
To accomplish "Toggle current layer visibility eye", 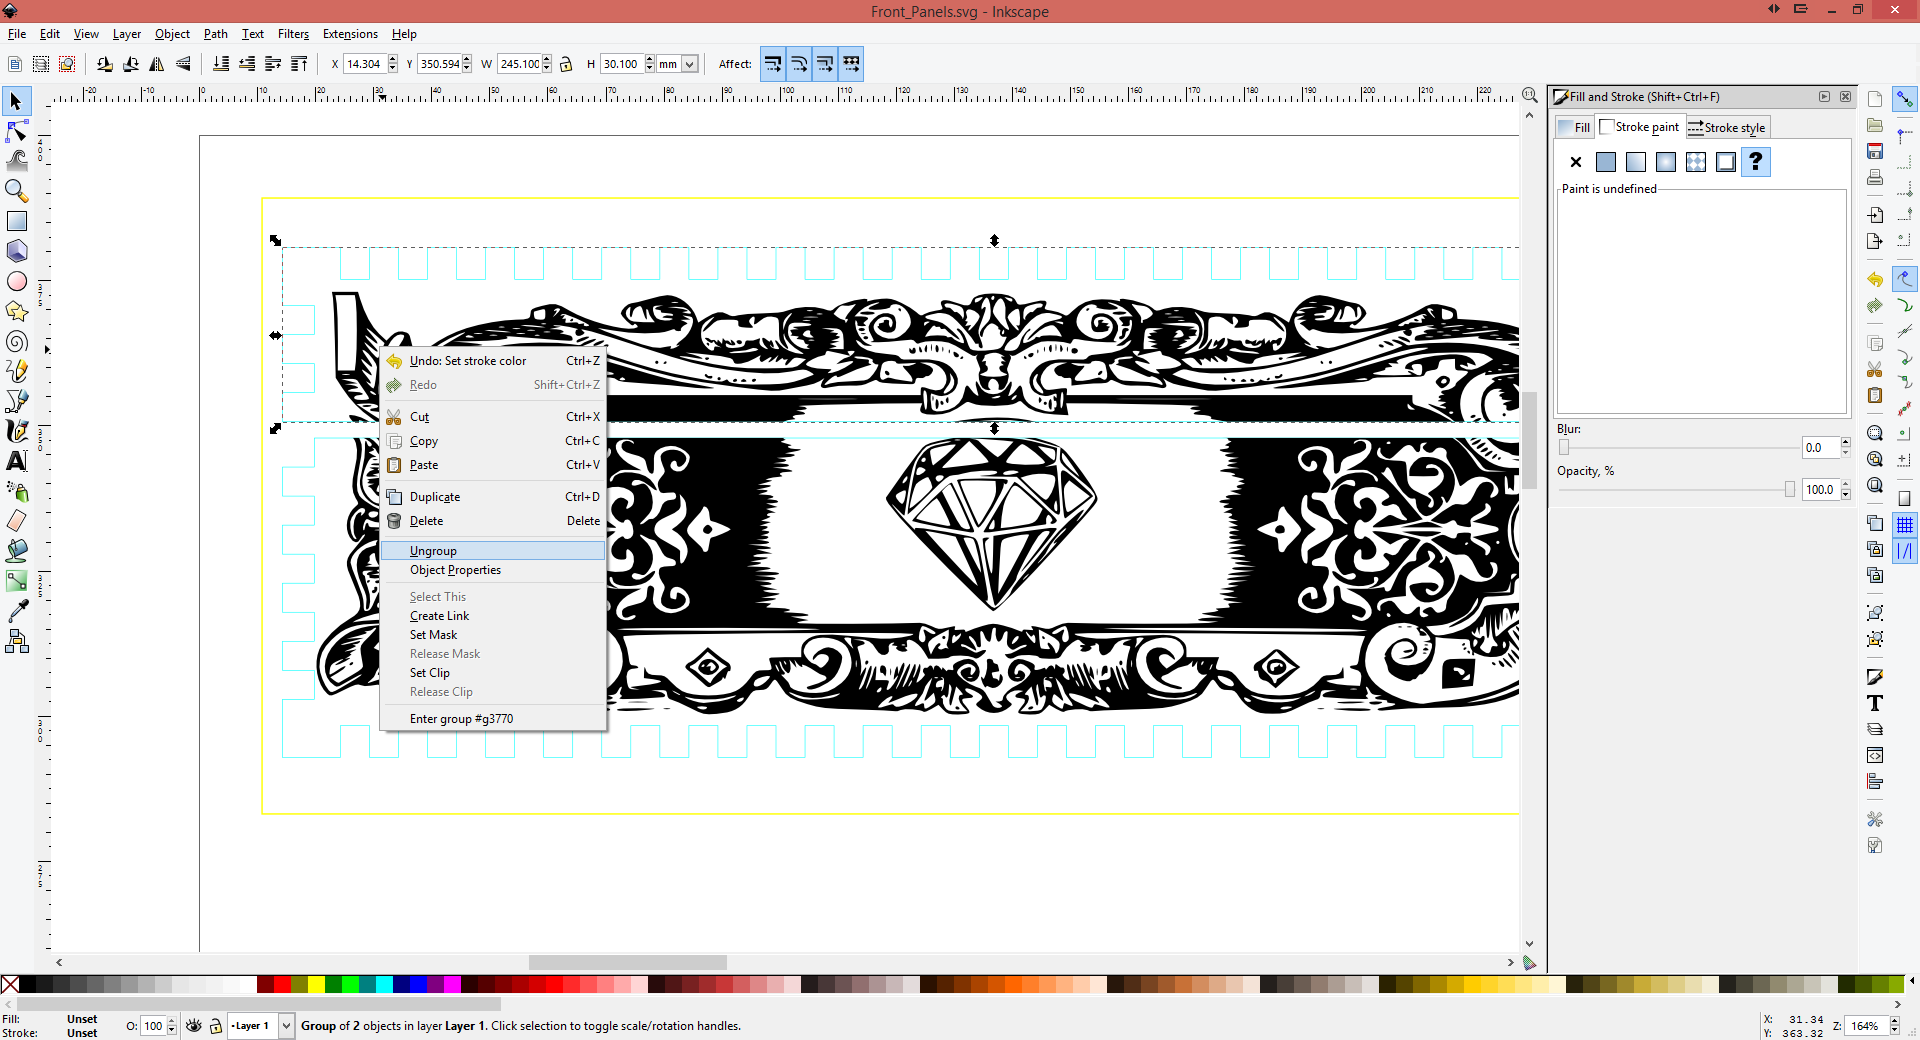I will [194, 1026].
